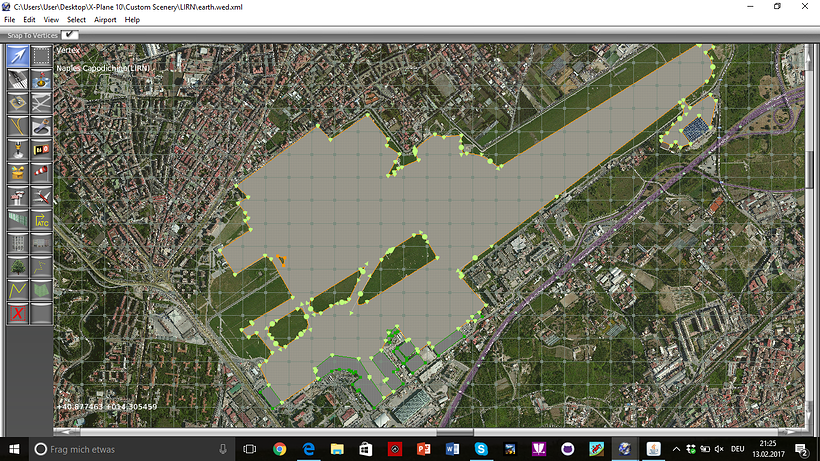Choose the tall grey building tool
Image resolution: width=820 pixels, height=461 pixels.
pos(18,244)
